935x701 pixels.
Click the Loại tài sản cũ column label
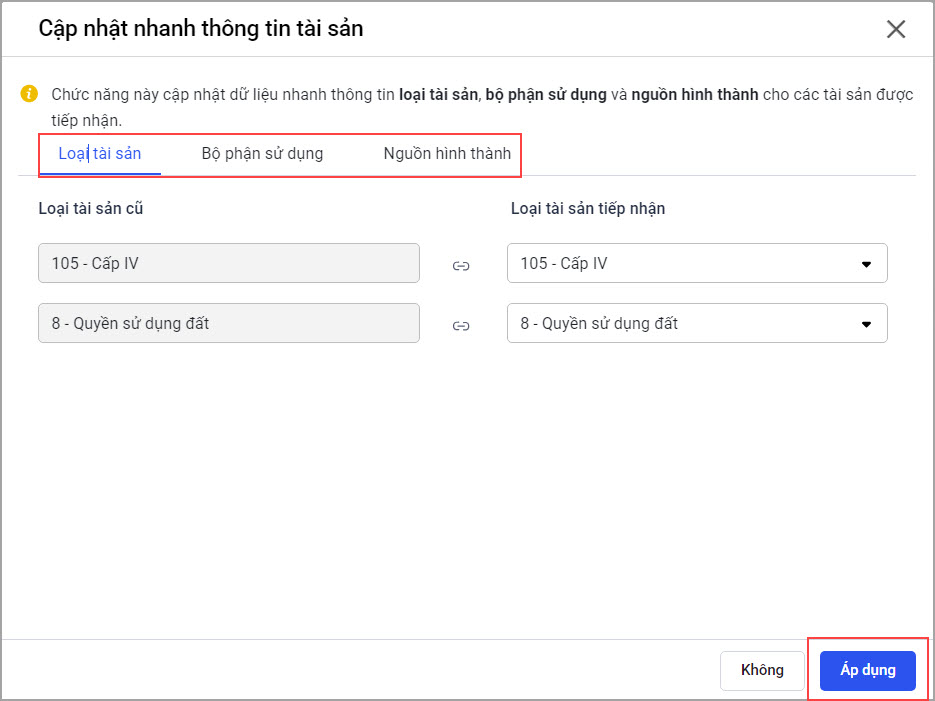[x=97, y=209]
